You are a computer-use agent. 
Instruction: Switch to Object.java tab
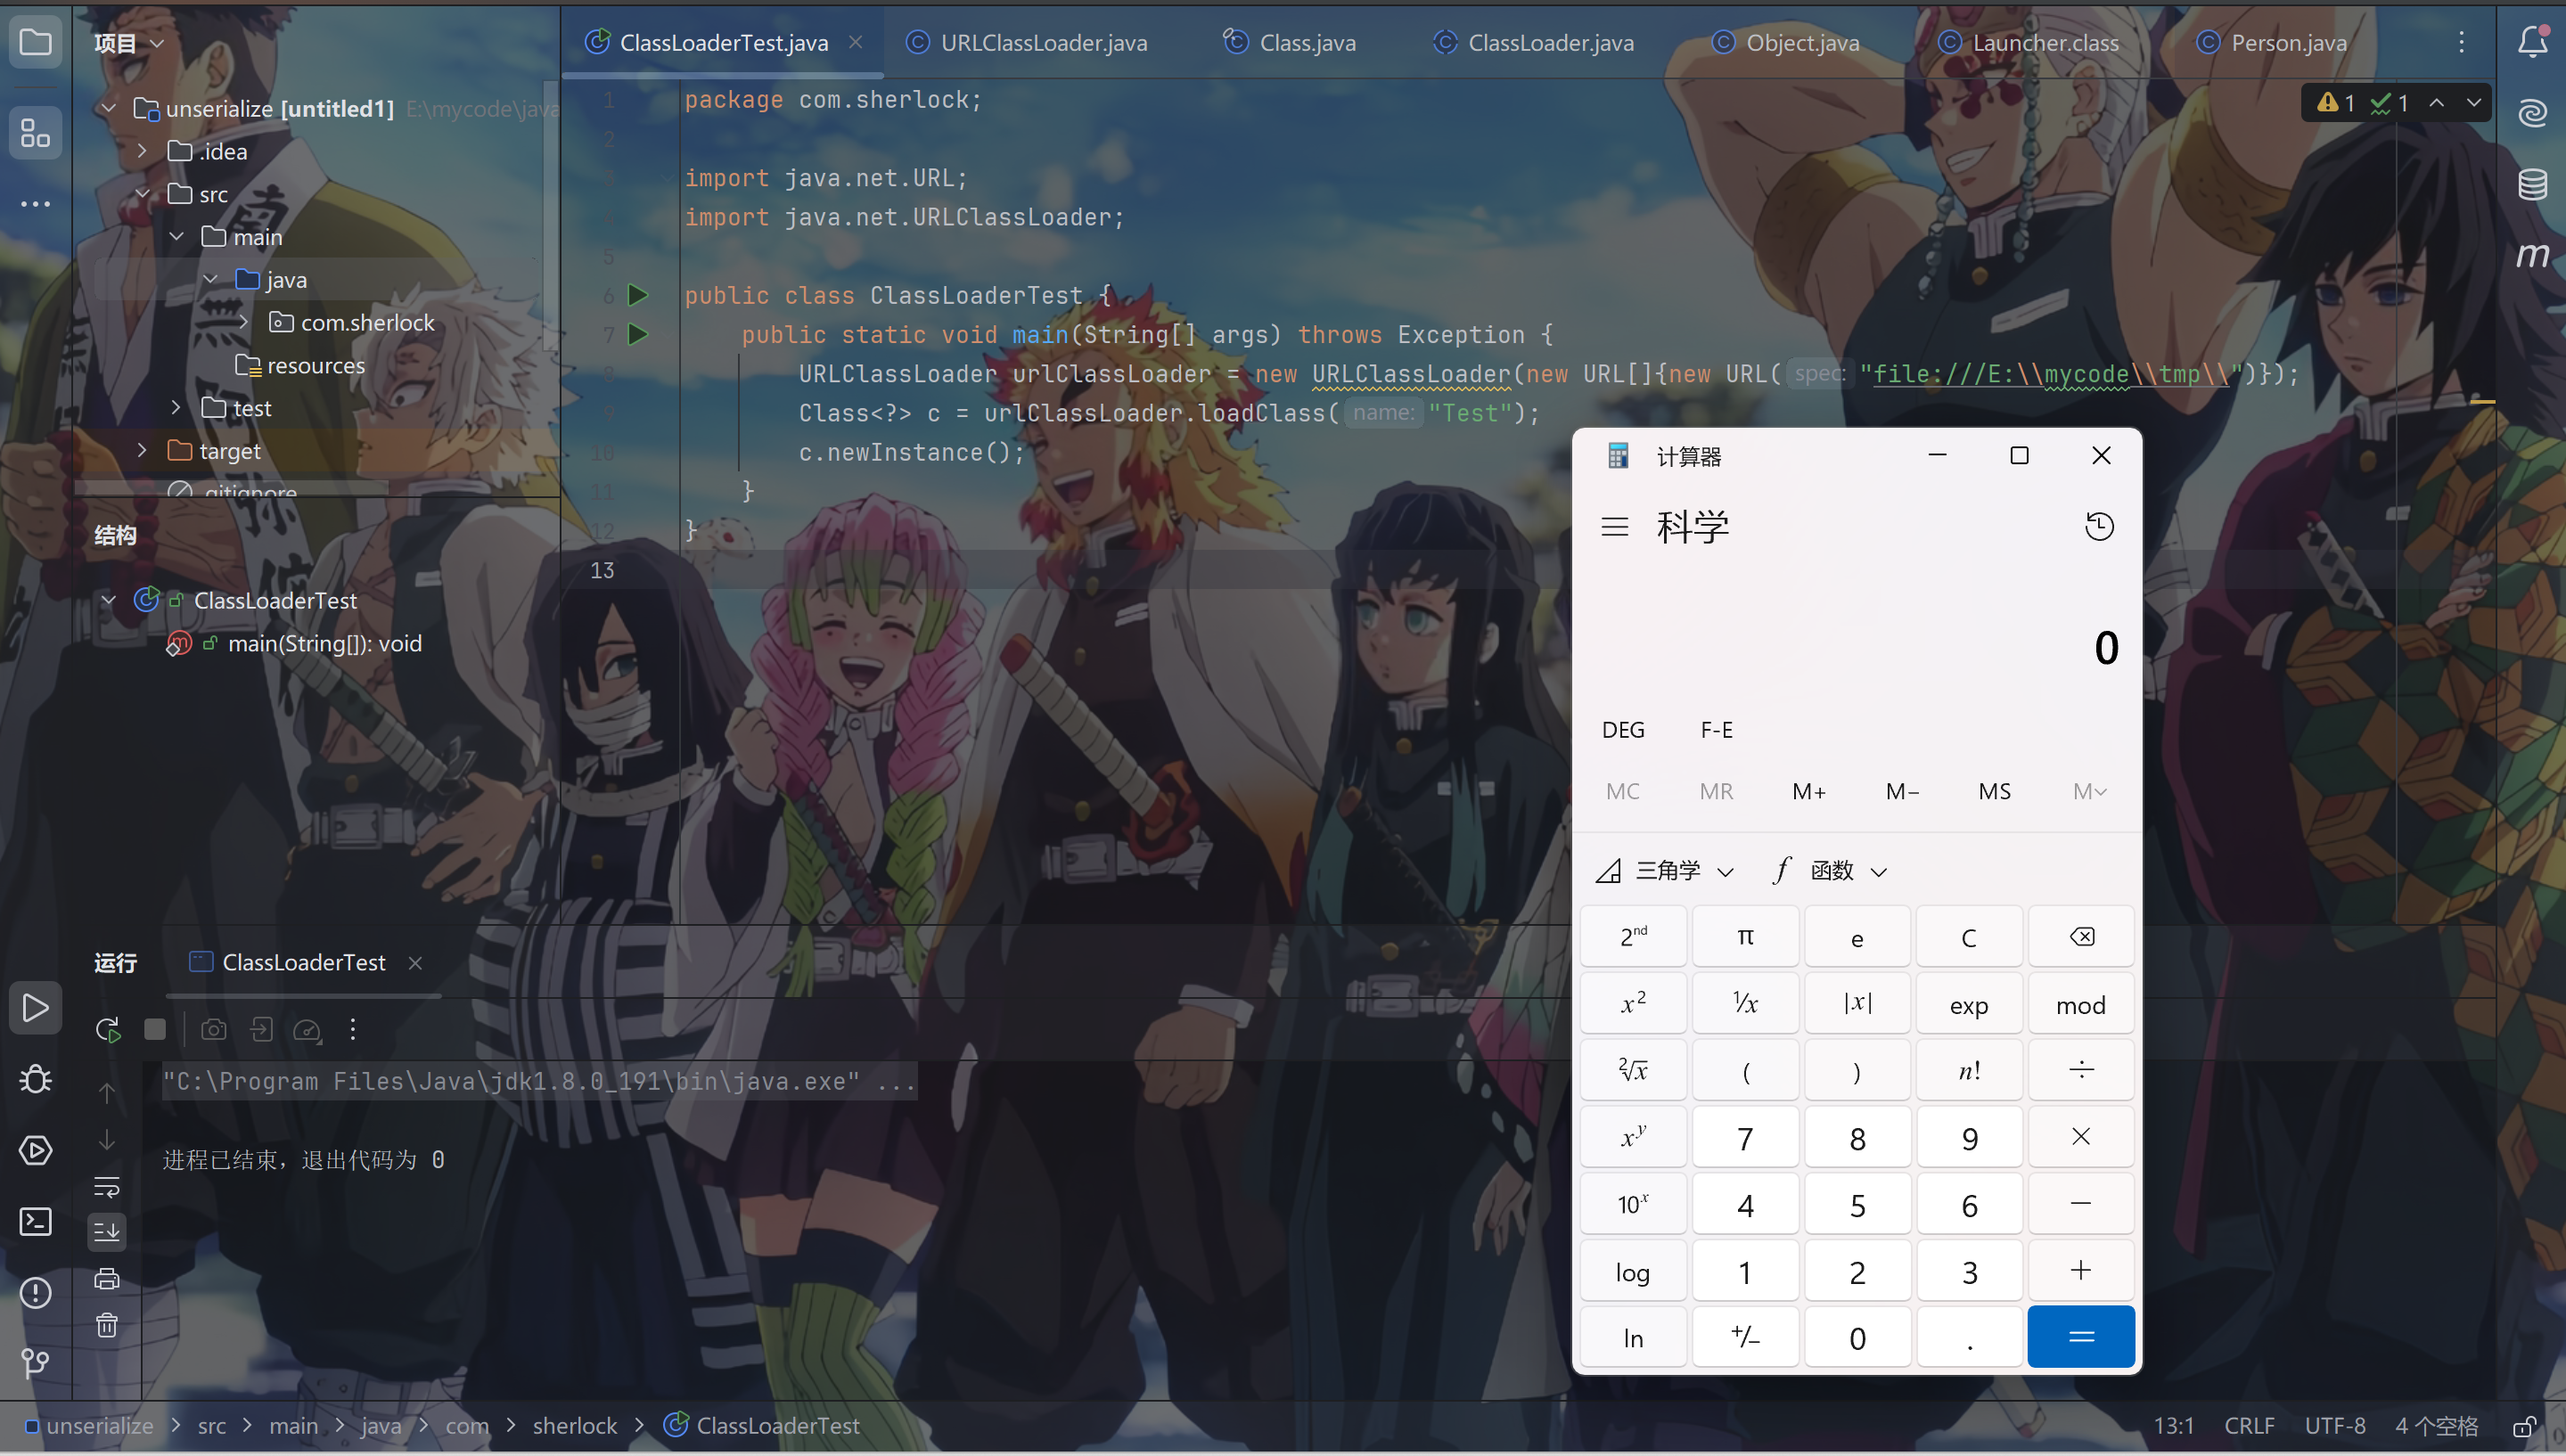point(1786,42)
